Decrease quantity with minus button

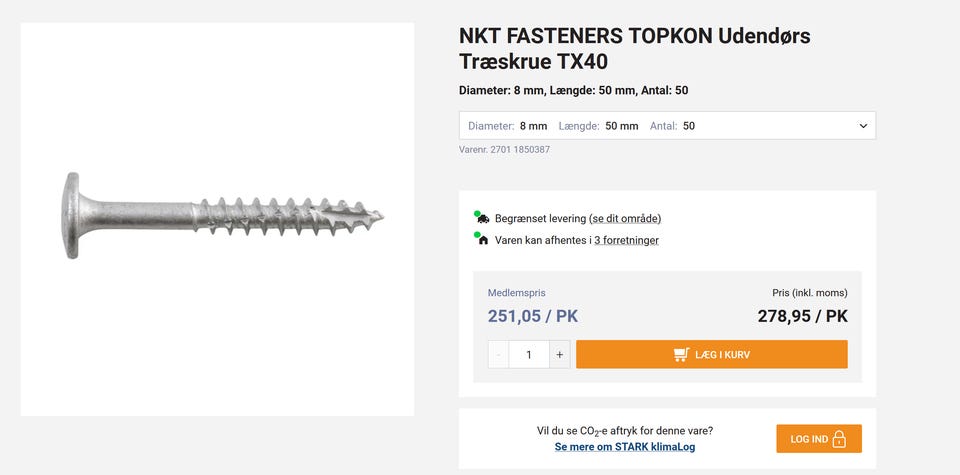(x=498, y=355)
